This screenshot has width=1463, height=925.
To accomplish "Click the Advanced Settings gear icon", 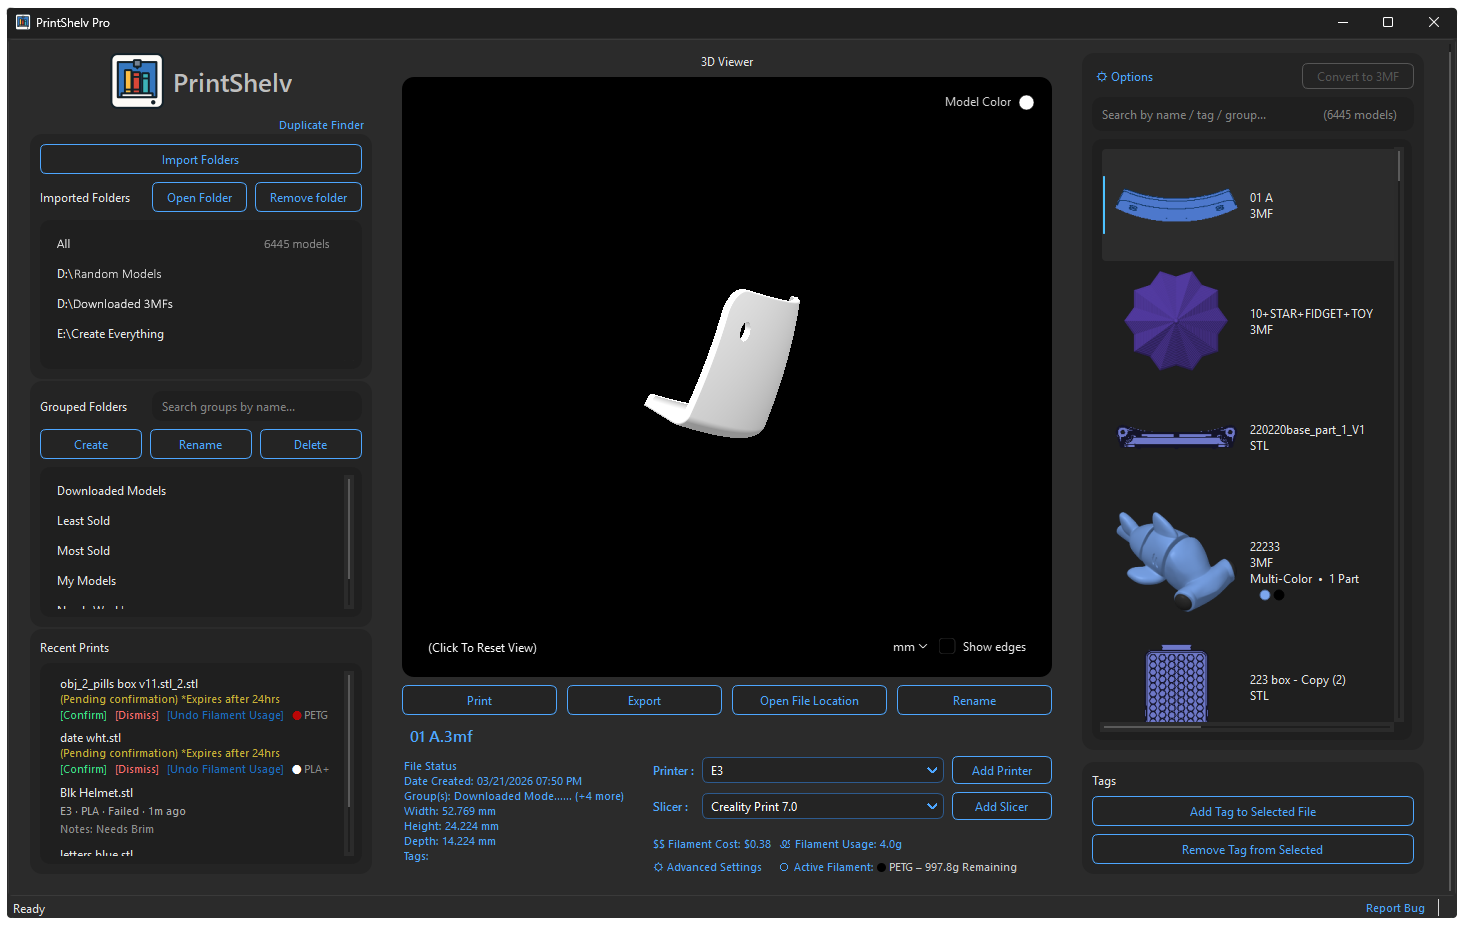I will (x=658, y=867).
